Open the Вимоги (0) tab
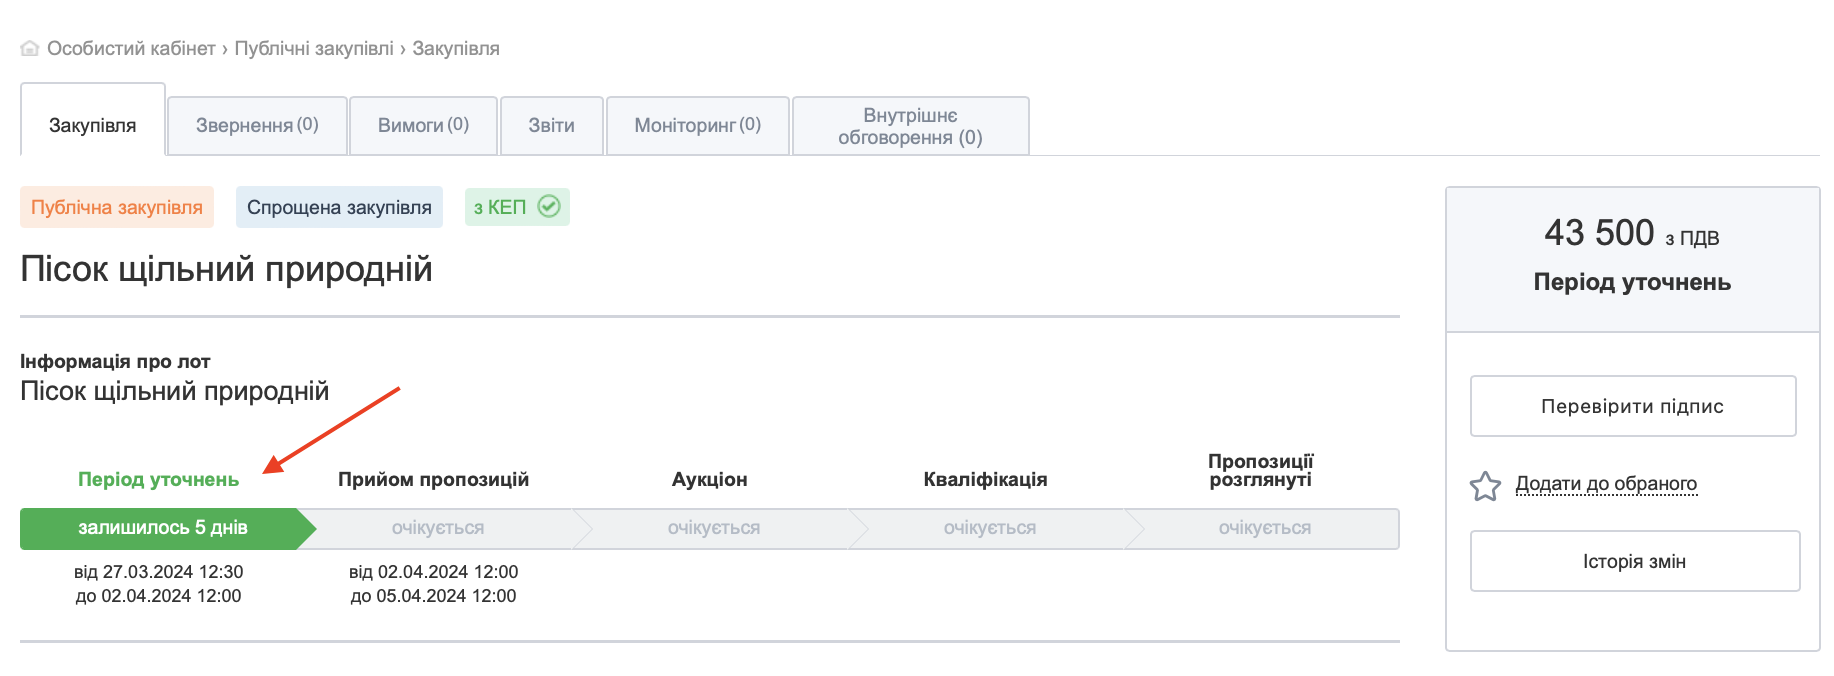 [x=423, y=125]
